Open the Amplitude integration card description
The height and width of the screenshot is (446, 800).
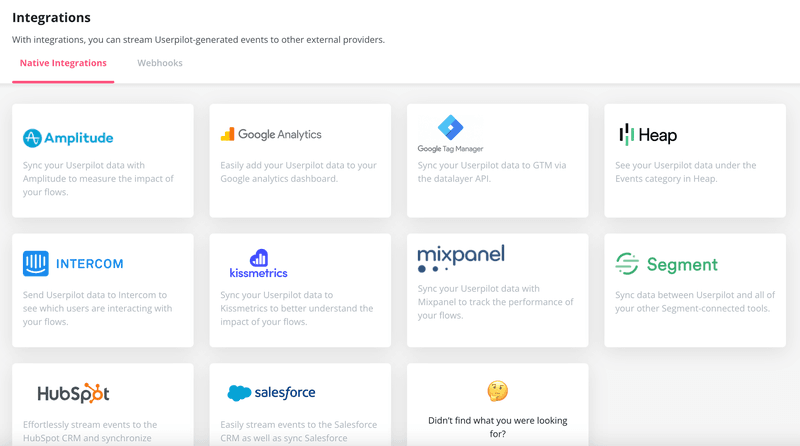98,178
